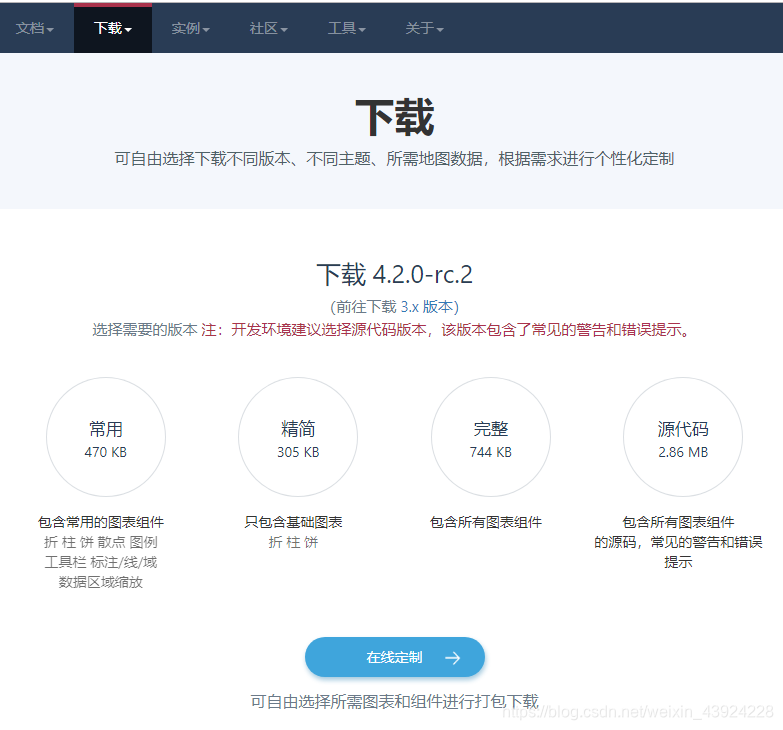Image resolution: width=783 pixels, height=730 pixels.
Task: Click 可自由选择所需图表和组件进行打包下载 caption
Action: [394, 702]
